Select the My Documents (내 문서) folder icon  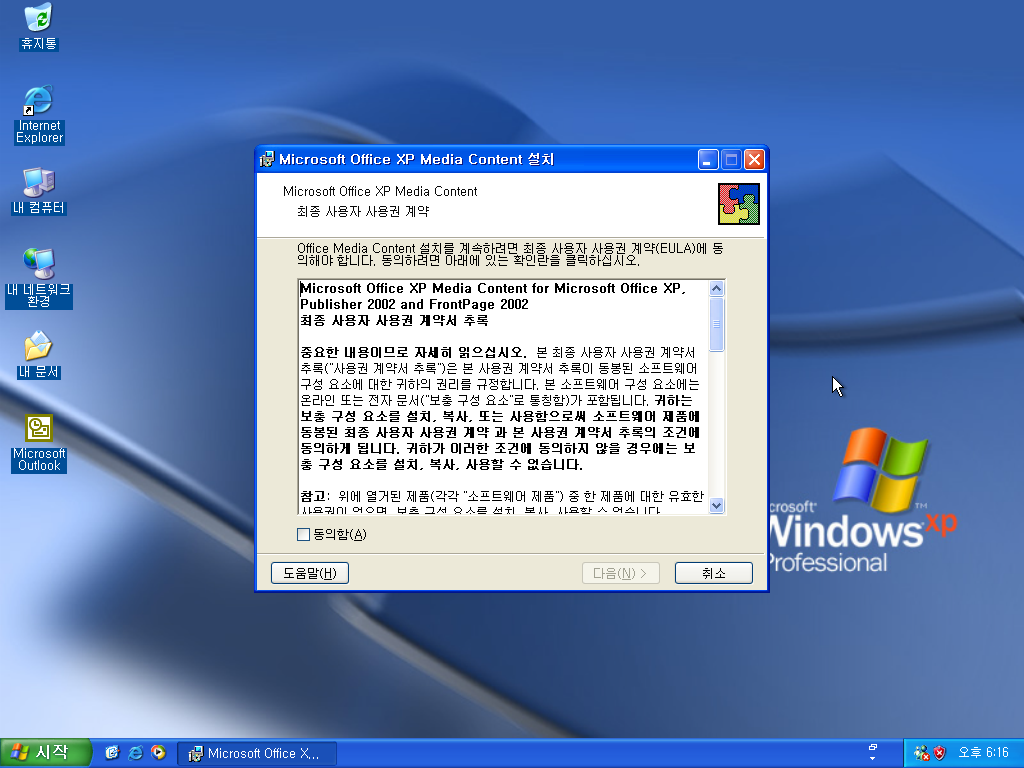pos(39,355)
